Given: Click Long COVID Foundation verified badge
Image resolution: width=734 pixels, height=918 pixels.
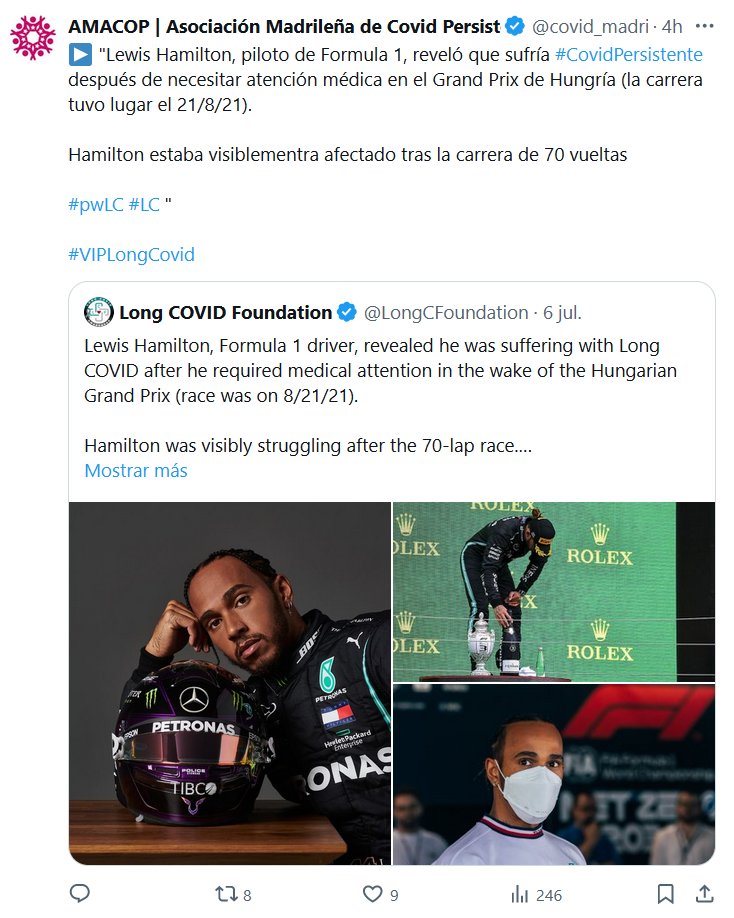Looking at the screenshot, I should [347, 313].
